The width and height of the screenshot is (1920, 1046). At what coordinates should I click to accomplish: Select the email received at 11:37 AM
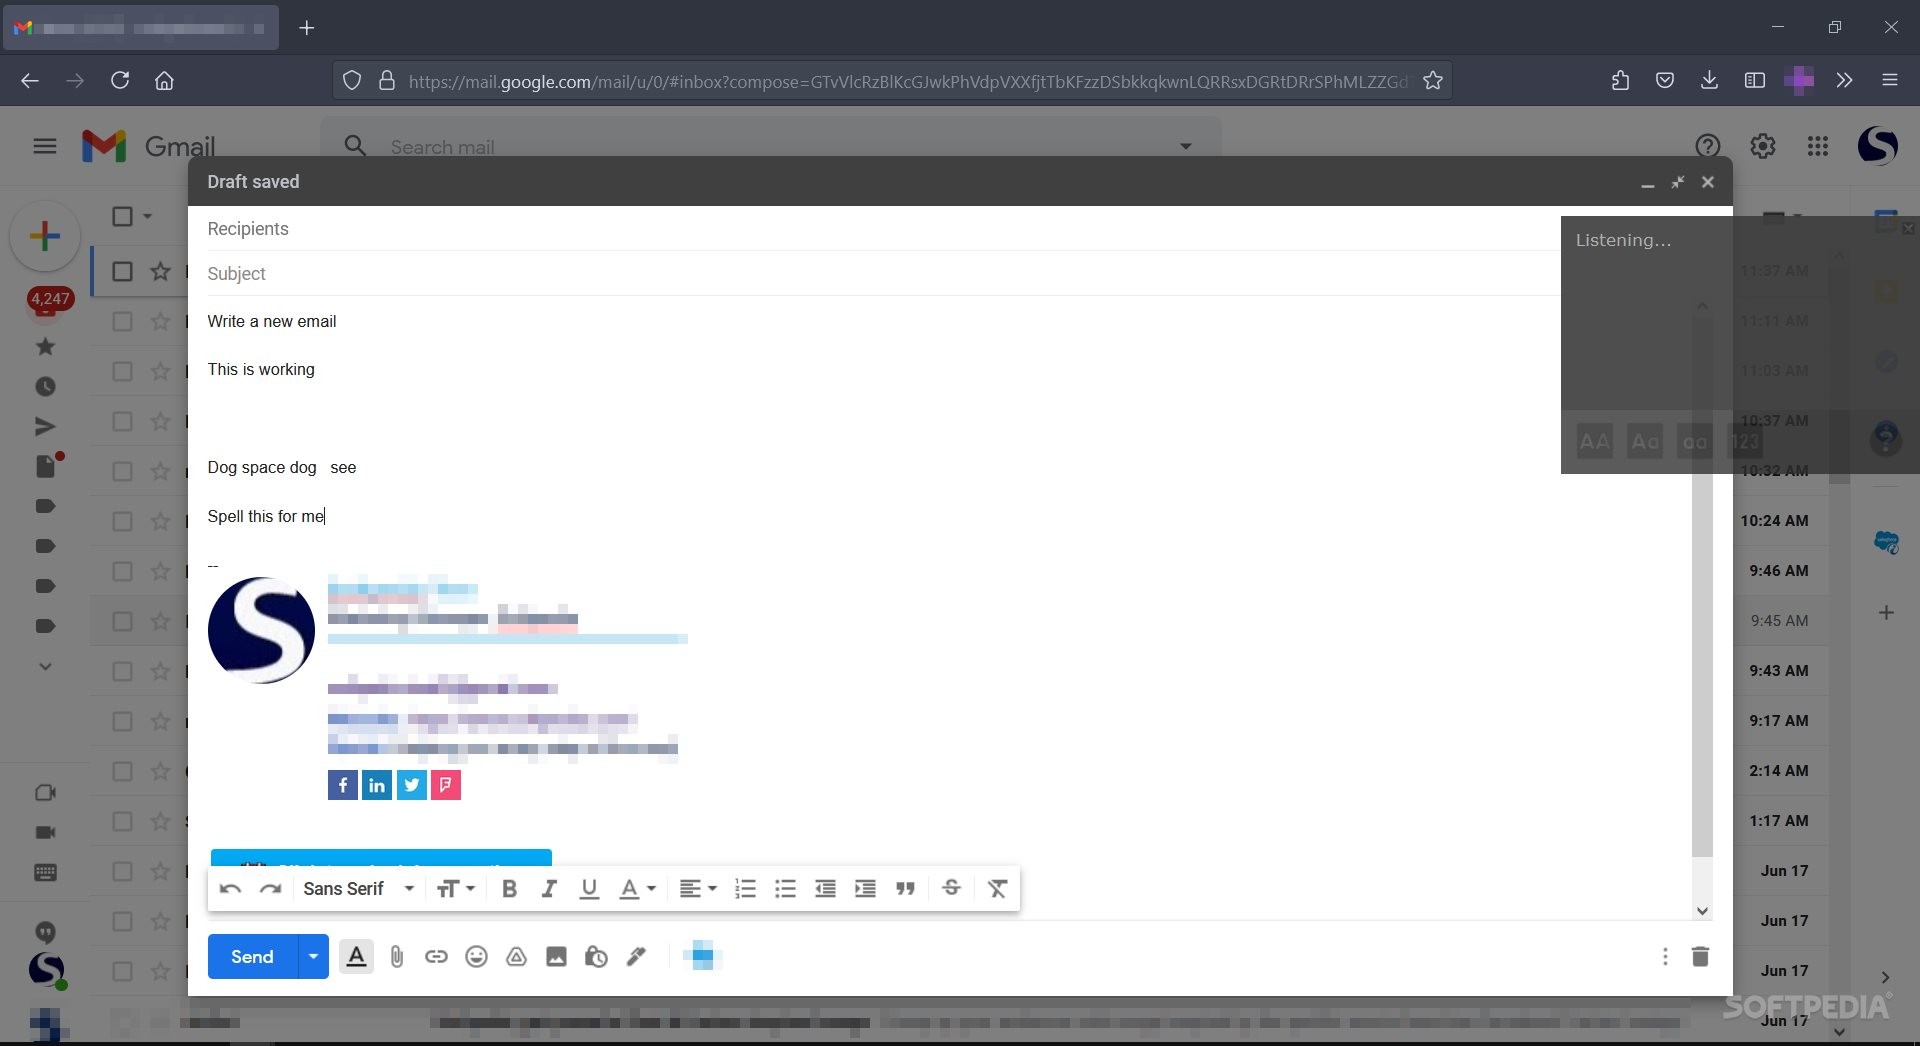click(122, 271)
